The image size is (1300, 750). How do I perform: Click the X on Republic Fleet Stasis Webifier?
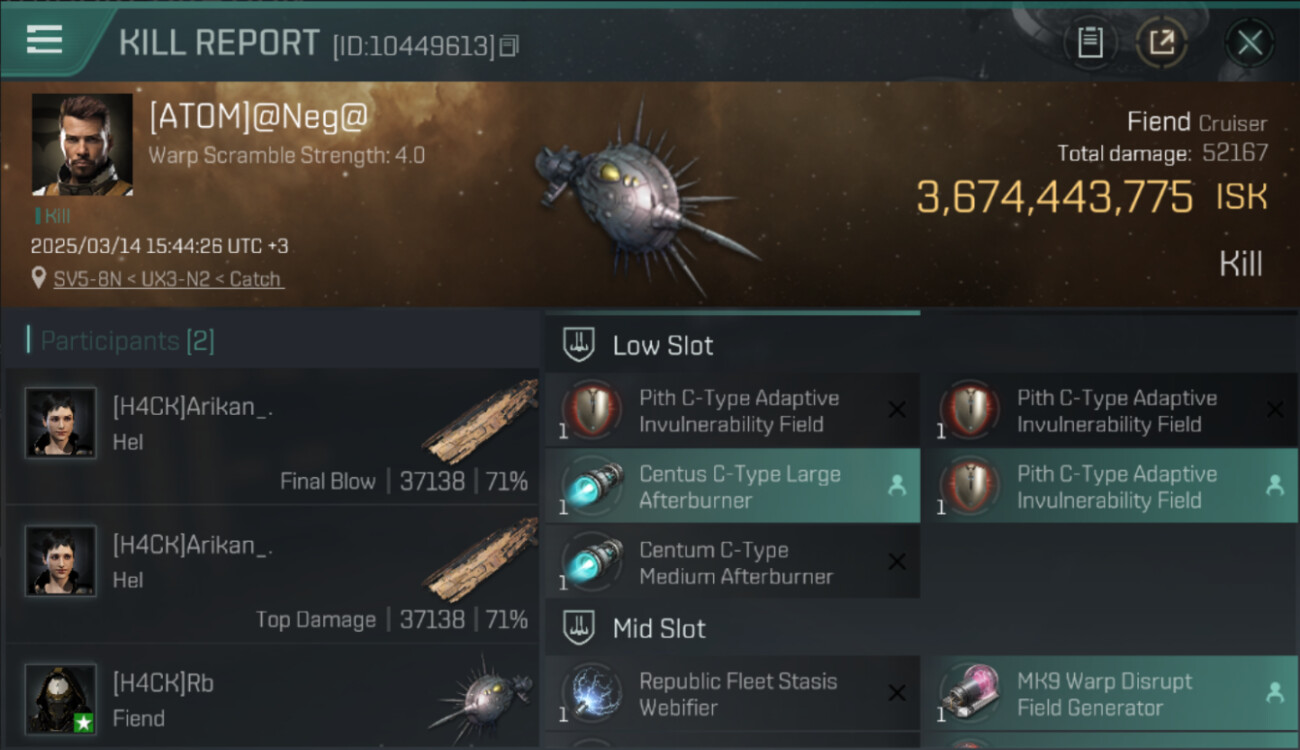pyautogui.click(x=897, y=693)
